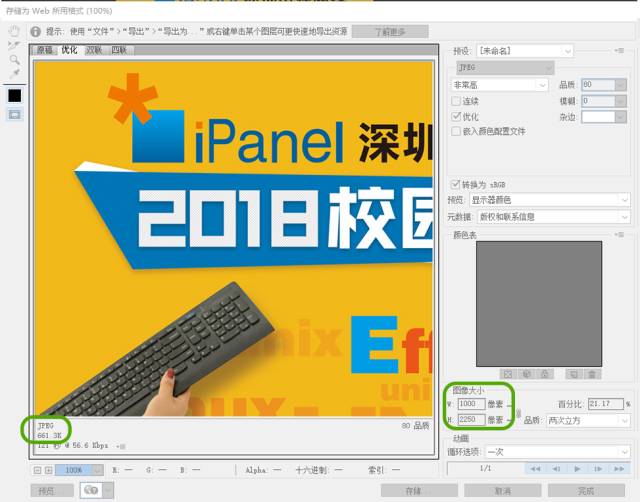
Task: Open the browser selection dropdown arrow
Action: (x=108, y=490)
